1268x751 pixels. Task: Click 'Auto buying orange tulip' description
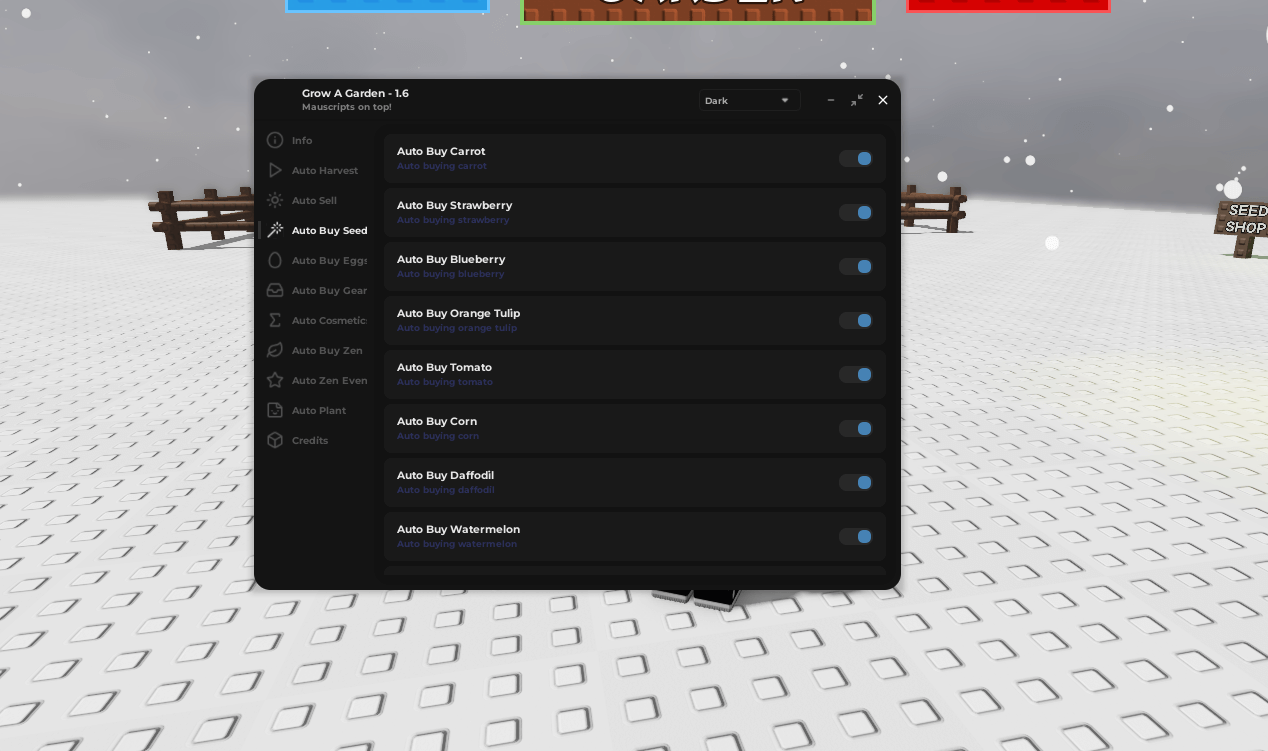(457, 328)
